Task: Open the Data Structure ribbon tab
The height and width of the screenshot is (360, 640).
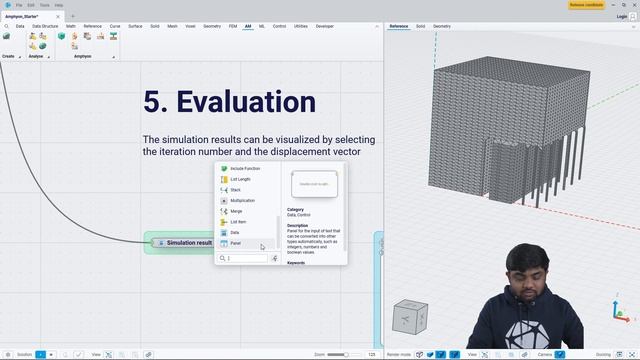Action: click(45, 26)
